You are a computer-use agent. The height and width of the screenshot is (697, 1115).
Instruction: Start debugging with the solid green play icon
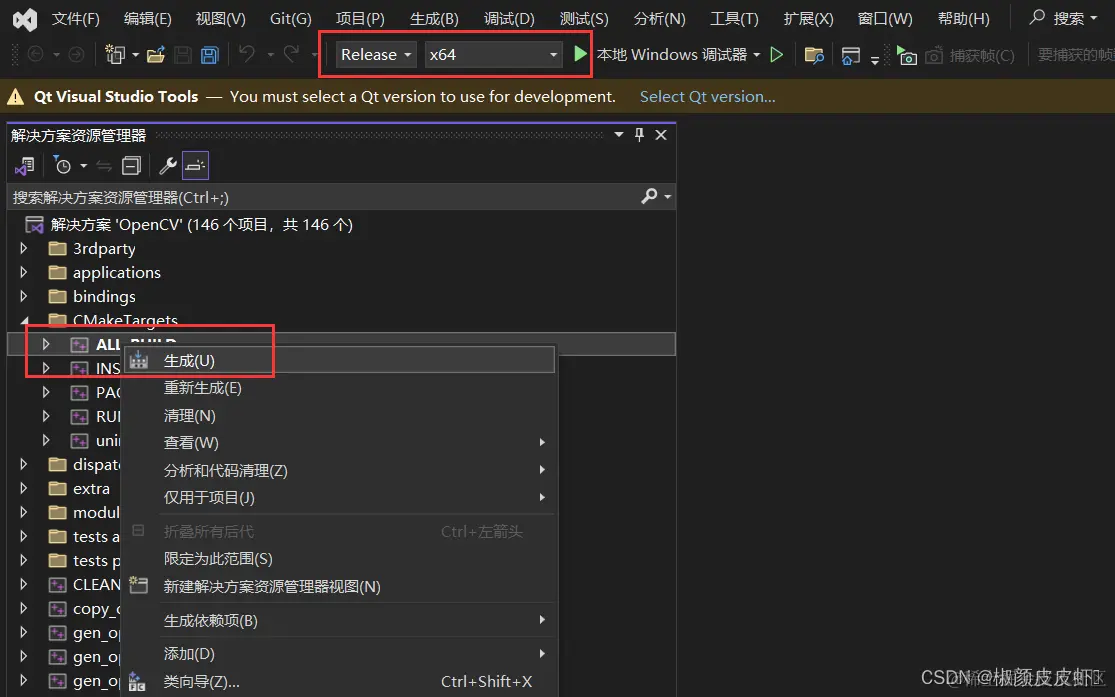click(580, 54)
